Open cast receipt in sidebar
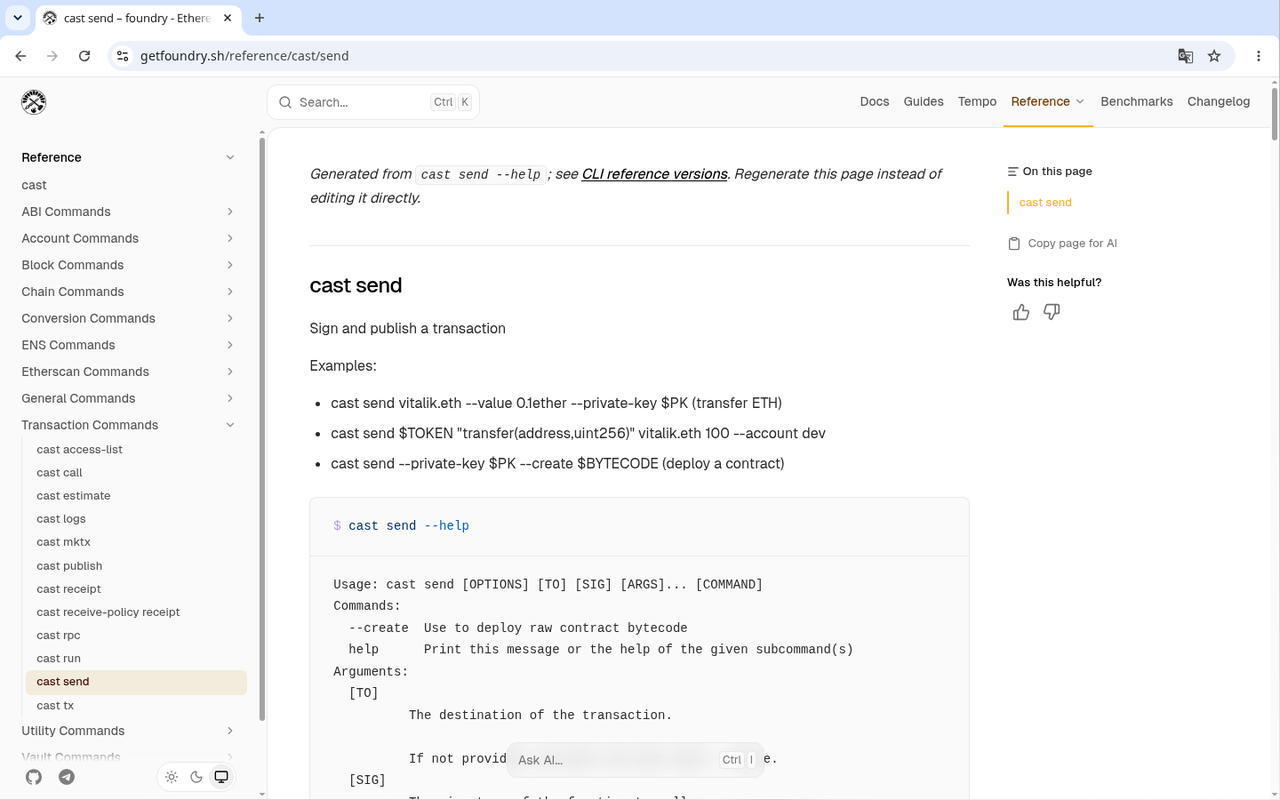 point(69,589)
